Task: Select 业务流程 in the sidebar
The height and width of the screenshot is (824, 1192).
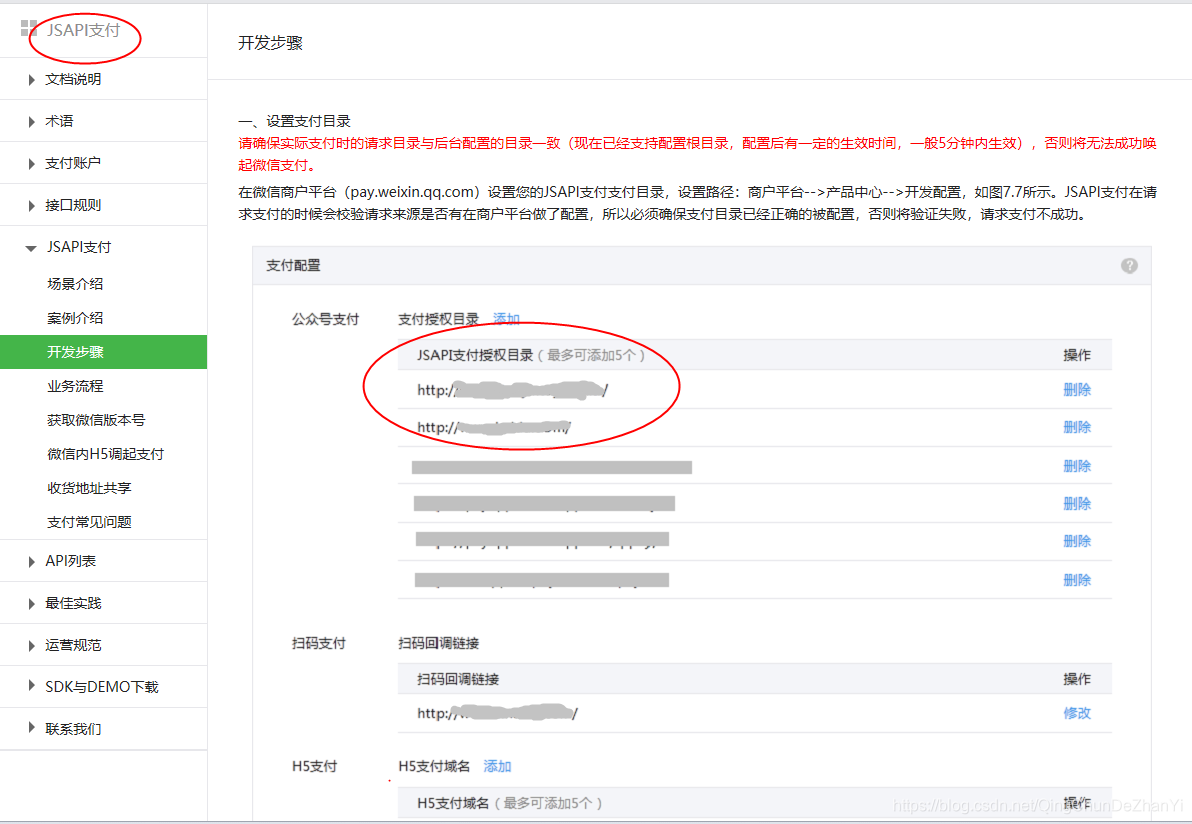Action: (x=76, y=385)
